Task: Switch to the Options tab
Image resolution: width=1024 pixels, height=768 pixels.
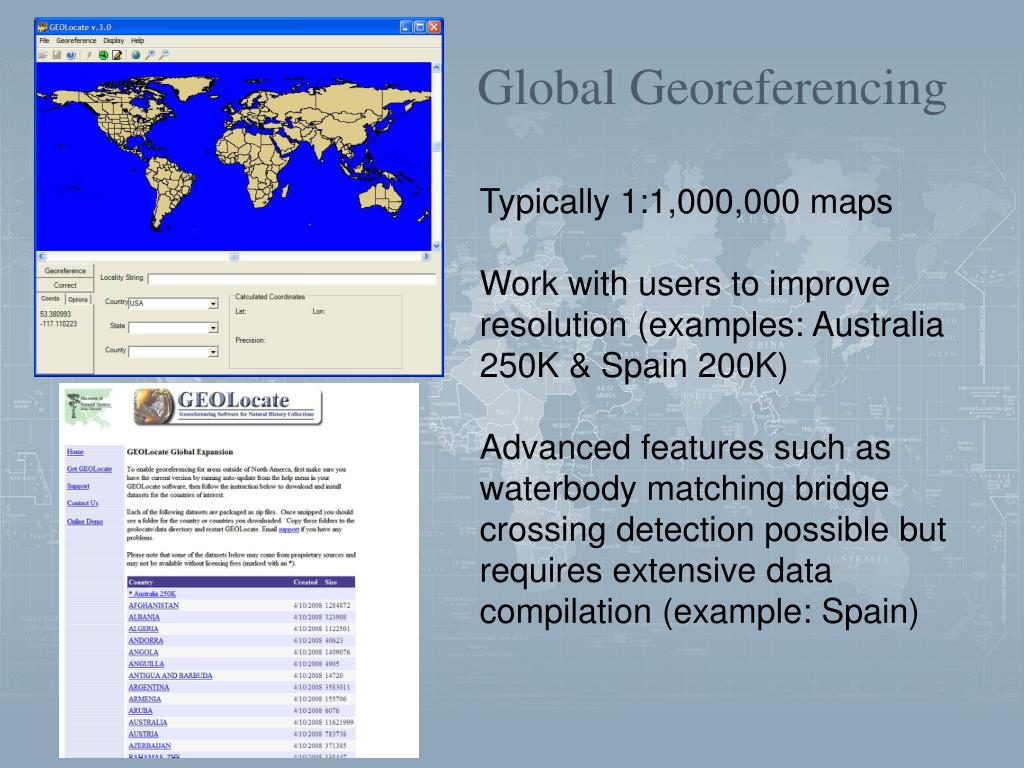Action: click(x=78, y=299)
